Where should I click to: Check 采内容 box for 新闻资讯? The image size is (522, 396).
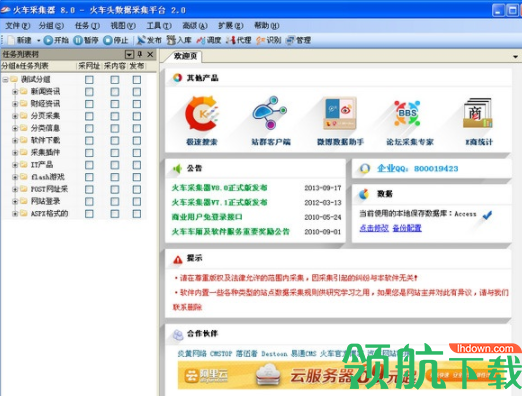pyautogui.click(x=115, y=92)
